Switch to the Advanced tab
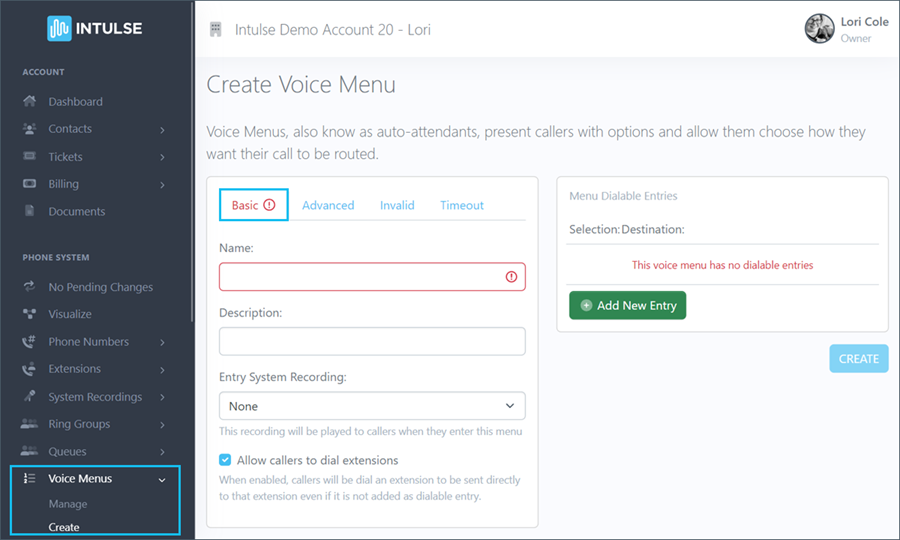 tap(328, 205)
